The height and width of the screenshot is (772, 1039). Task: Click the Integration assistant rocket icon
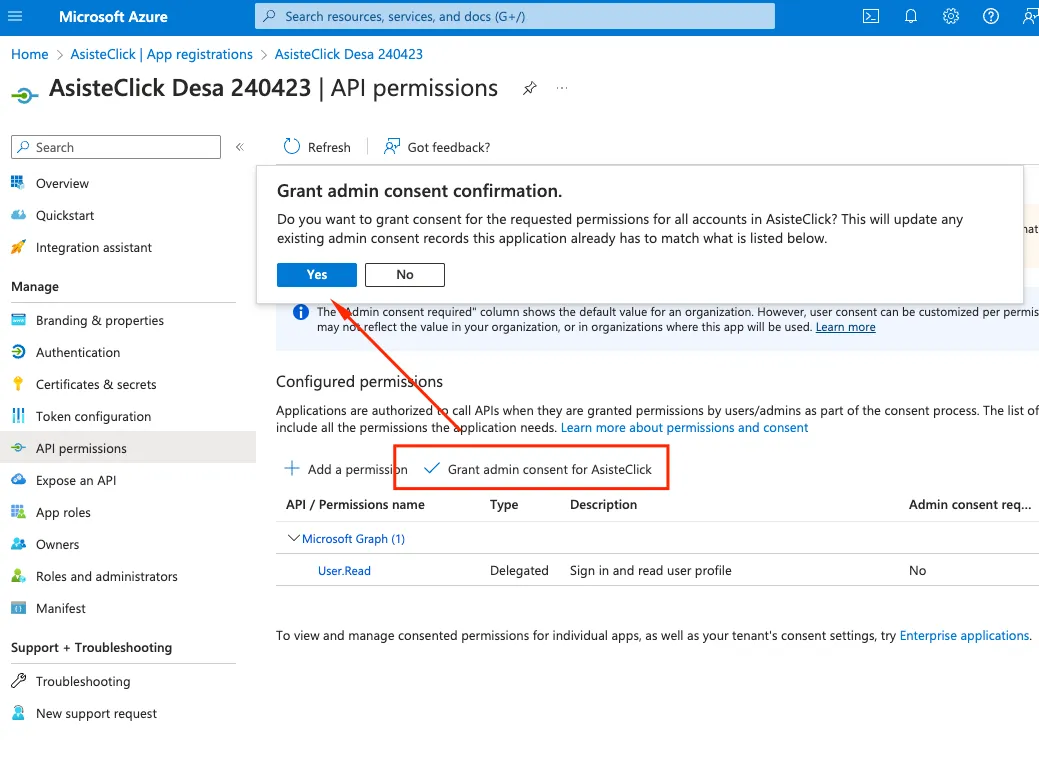click(18, 247)
